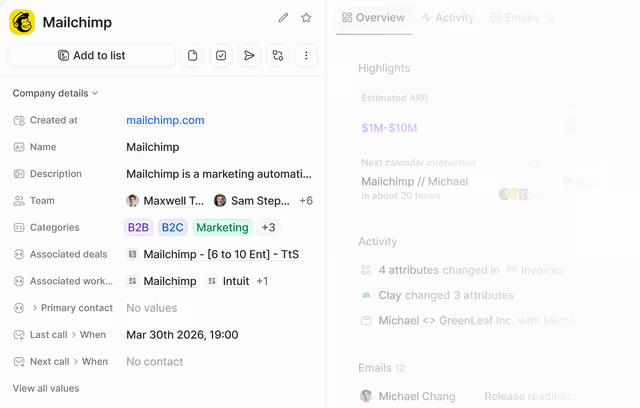Click the workflow branching icon button
Screen dimensions: 640x408
pos(278,55)
